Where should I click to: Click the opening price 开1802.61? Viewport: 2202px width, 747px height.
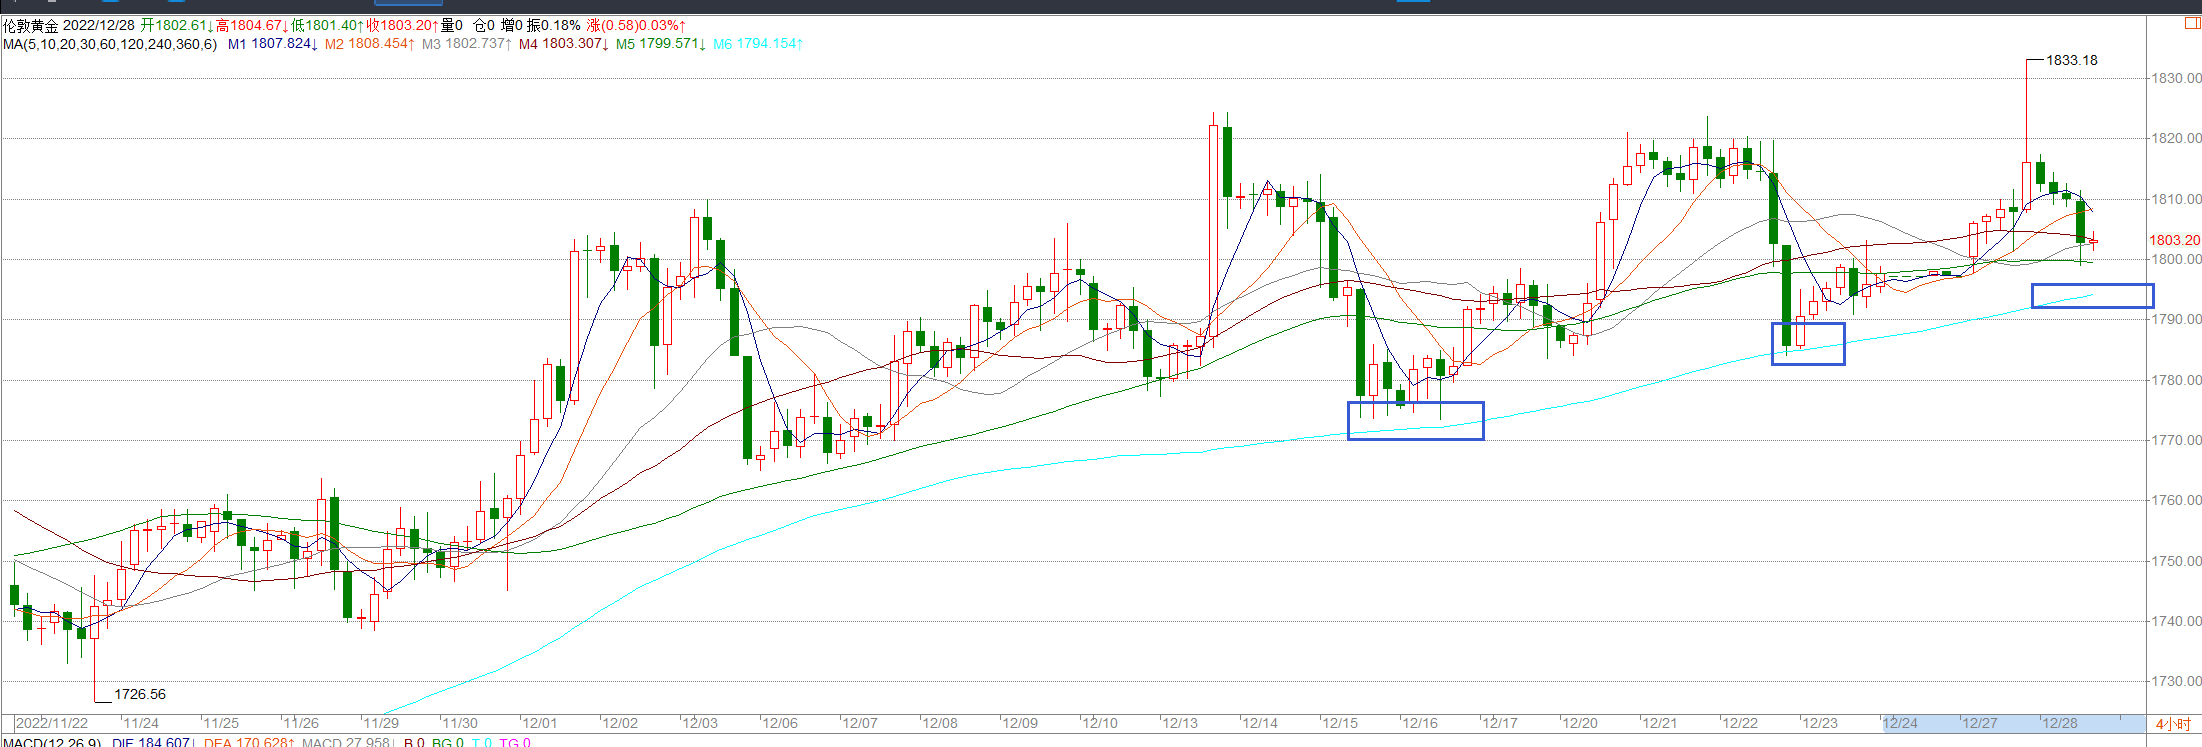[x=177, y=25]
